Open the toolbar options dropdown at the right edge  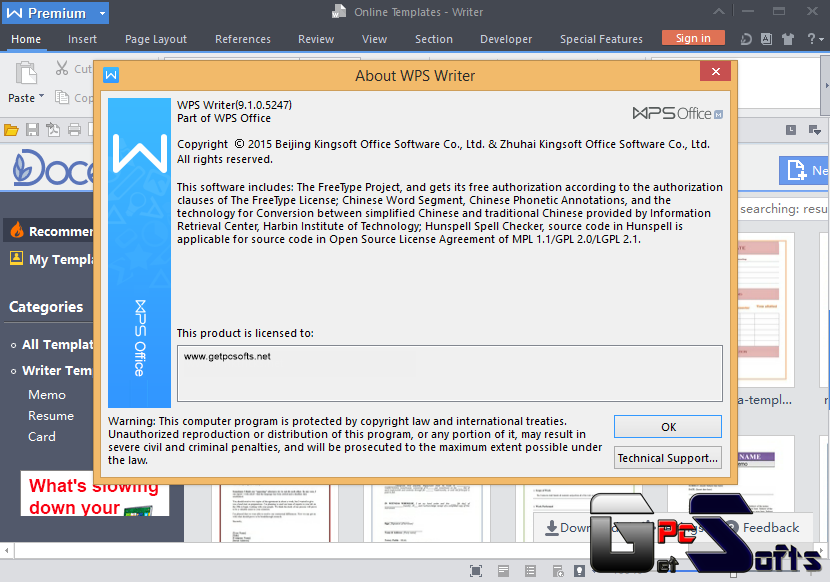(815, 130)
